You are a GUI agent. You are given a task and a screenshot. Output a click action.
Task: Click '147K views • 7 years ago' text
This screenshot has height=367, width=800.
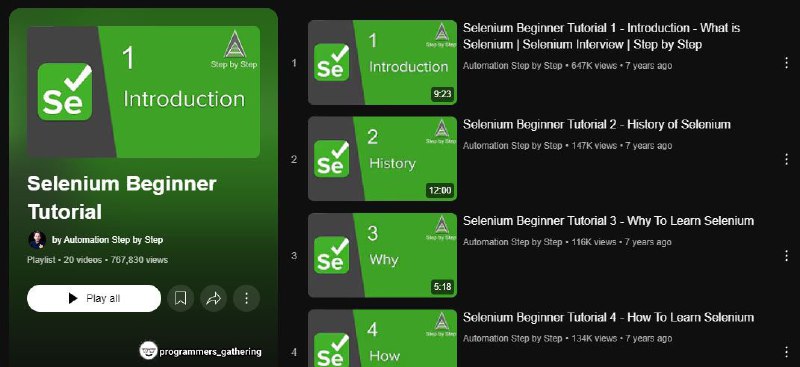[x=621, y=146]
